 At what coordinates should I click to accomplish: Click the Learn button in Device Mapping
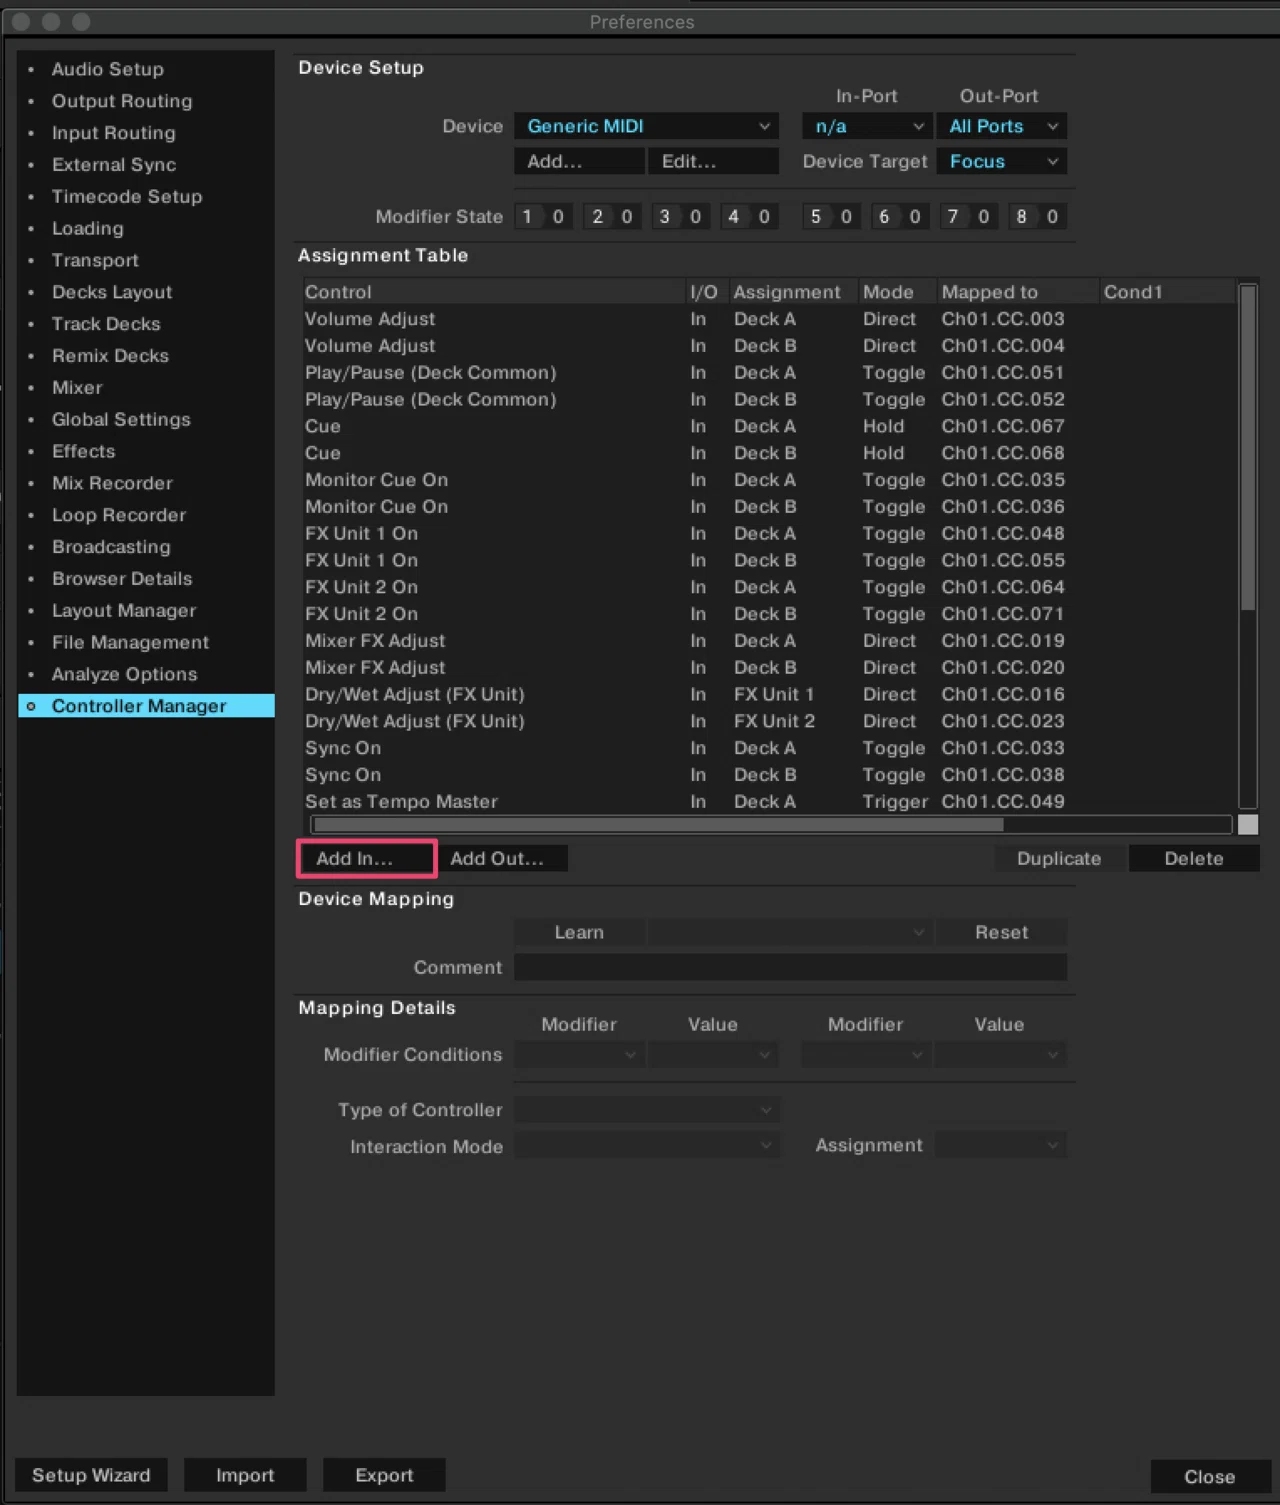click(579, 932)
